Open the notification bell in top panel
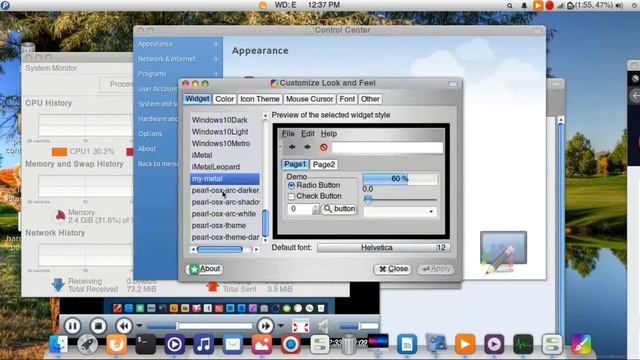This screenshot has width=640, height=360. pyautogui.click(x=524, y=5)
